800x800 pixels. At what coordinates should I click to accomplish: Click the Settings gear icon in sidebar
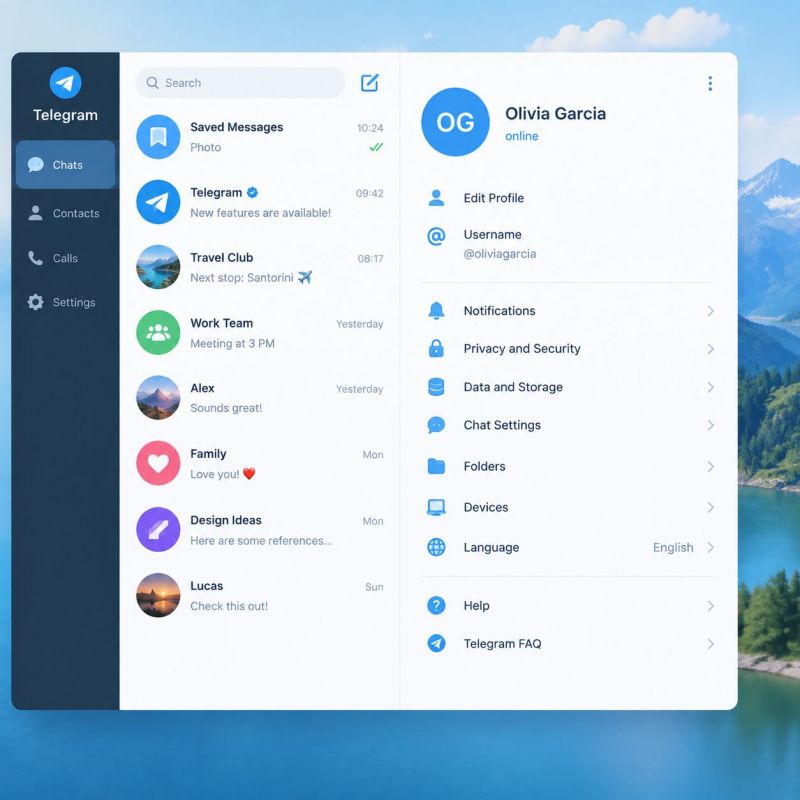pos(35,302)
